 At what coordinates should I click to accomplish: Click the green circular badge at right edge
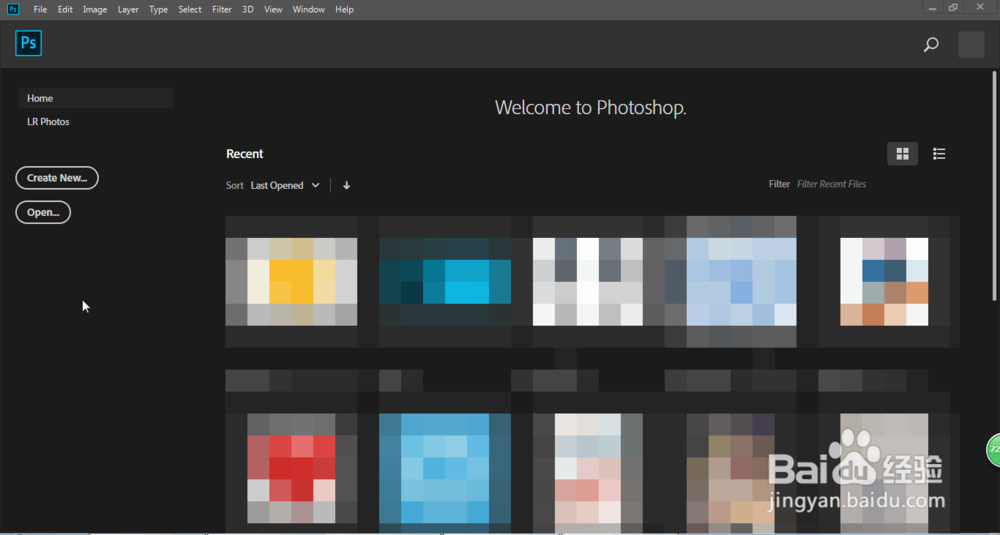click(994, 450)
